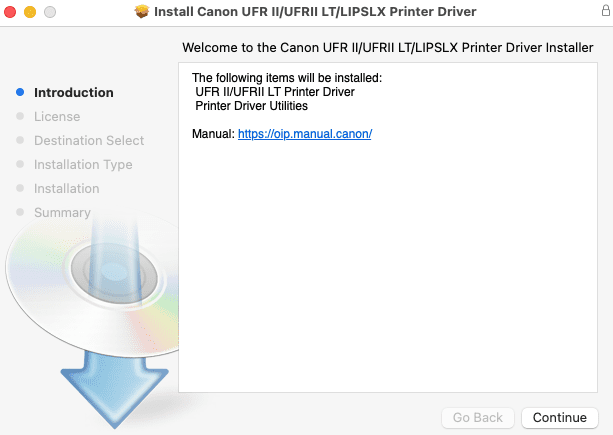Click the "Printer Driver Utilities" text line
Viewport: 613px width, 435px height.
tap(252, 105)
